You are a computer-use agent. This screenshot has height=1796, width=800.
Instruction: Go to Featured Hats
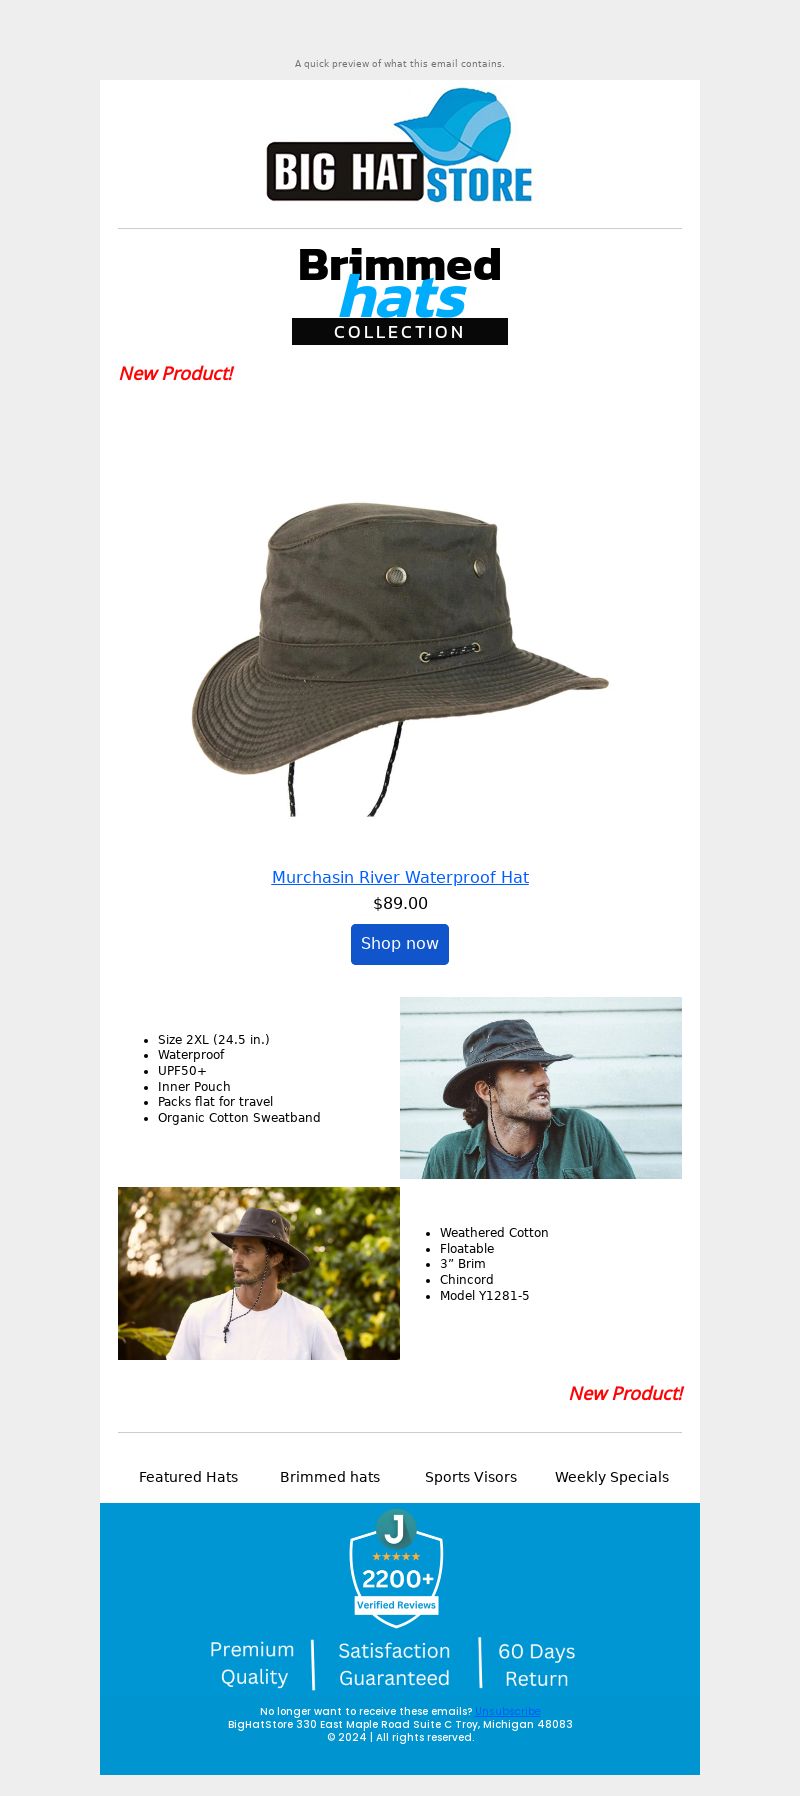pos(188,1477)
